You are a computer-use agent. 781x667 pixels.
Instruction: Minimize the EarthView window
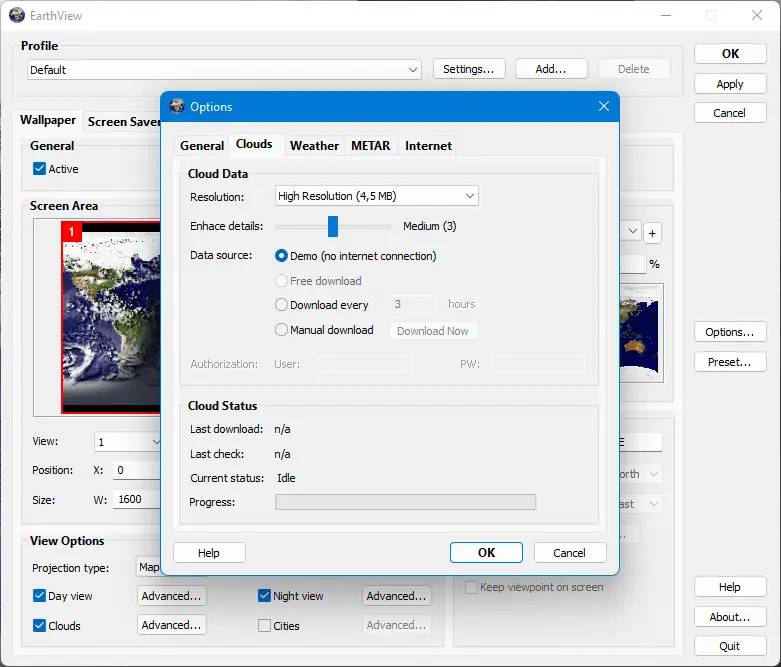[666, 15]
